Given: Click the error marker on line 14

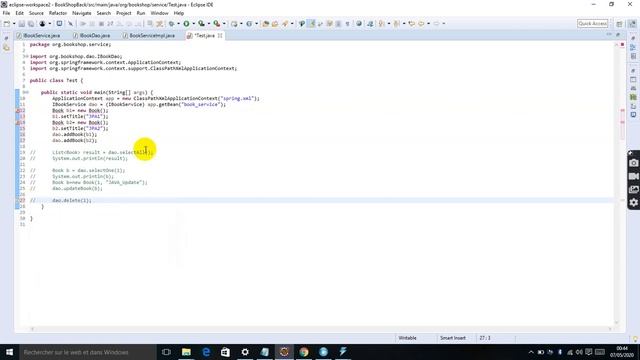Looking at the screenshot, I should (x=18, y=122).
